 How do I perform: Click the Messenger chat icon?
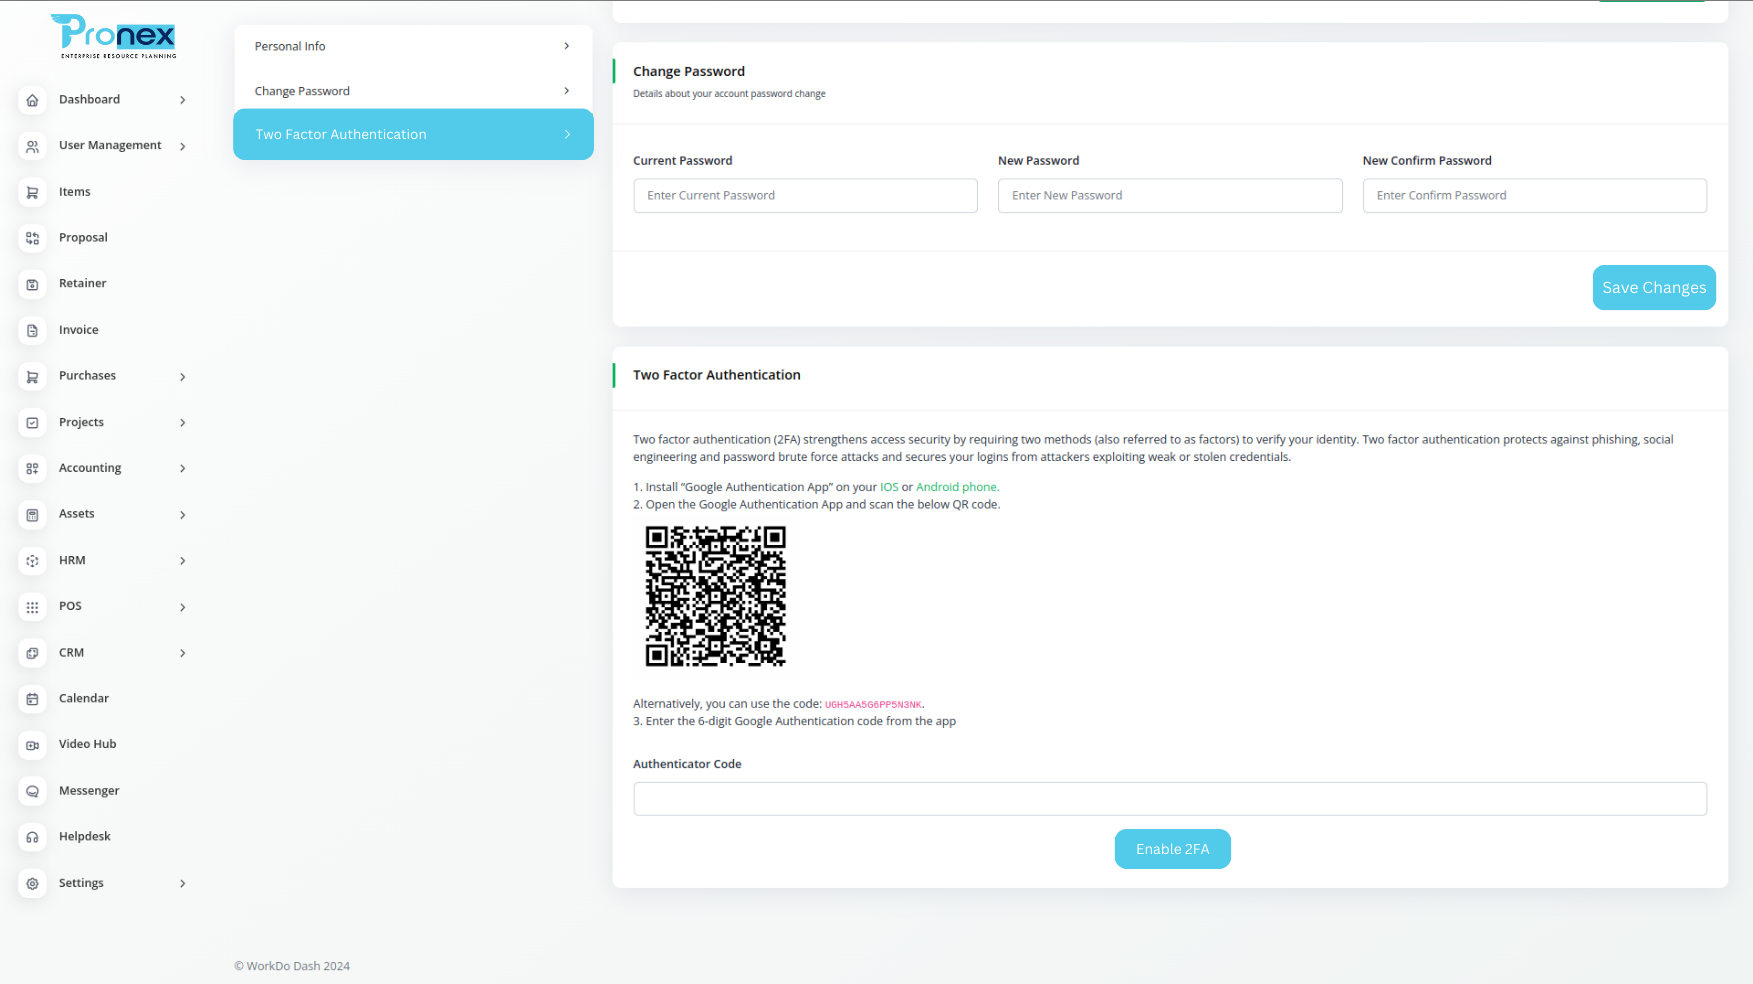click(32, 791)
